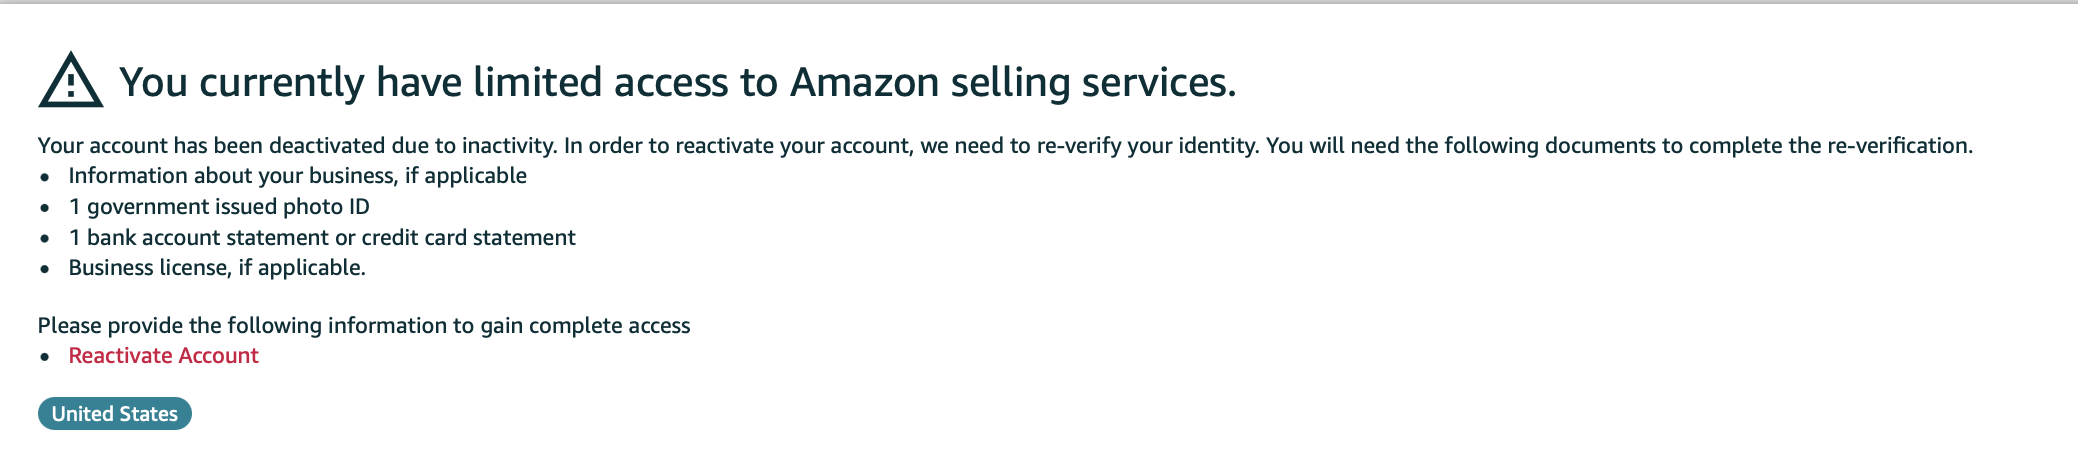Screen dimensions: 2078x470
Task: Select the United States marketplace badge
Action: tap(115, 414)
